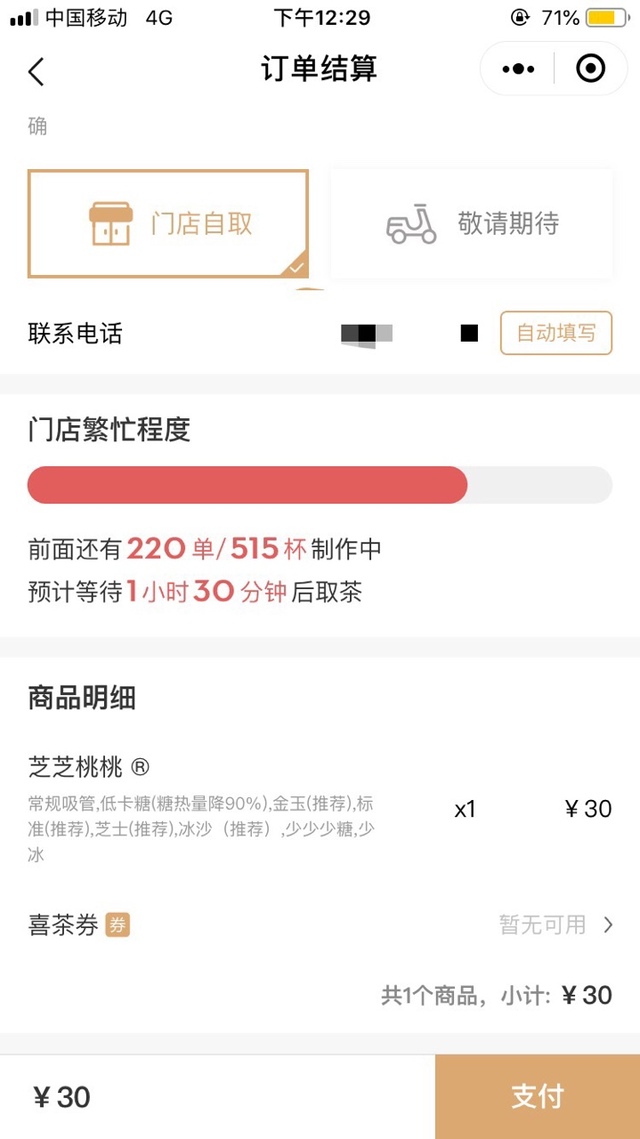The height and width of the screenshot is (1139, 640).
Task: Open the 喜茶券 coupon row
Action: [320, 925]
